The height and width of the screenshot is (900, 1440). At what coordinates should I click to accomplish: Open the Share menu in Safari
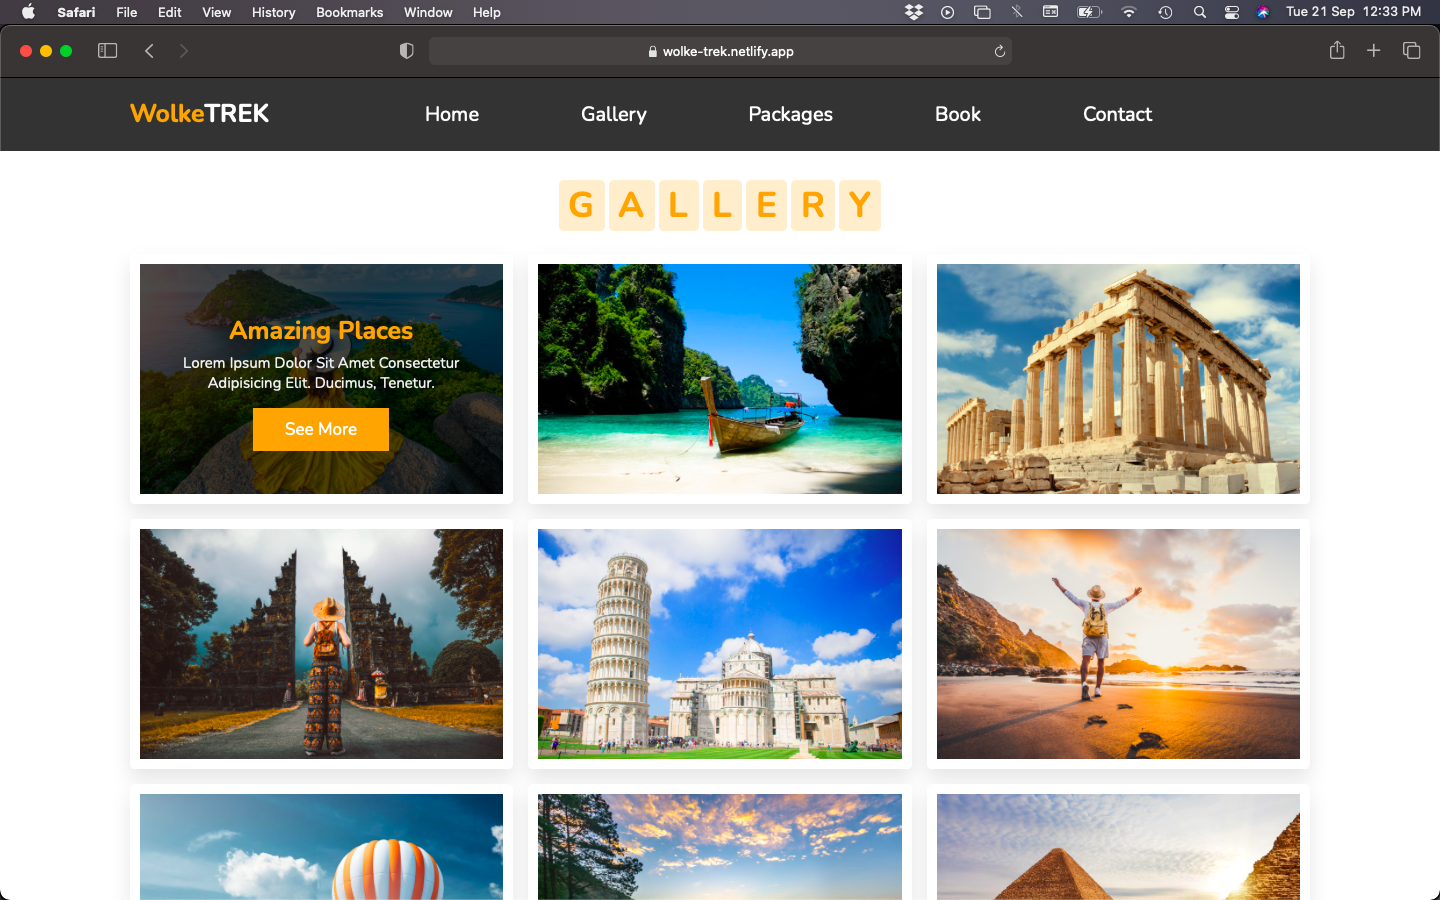pyautogui.click(x=1337, y=50)
